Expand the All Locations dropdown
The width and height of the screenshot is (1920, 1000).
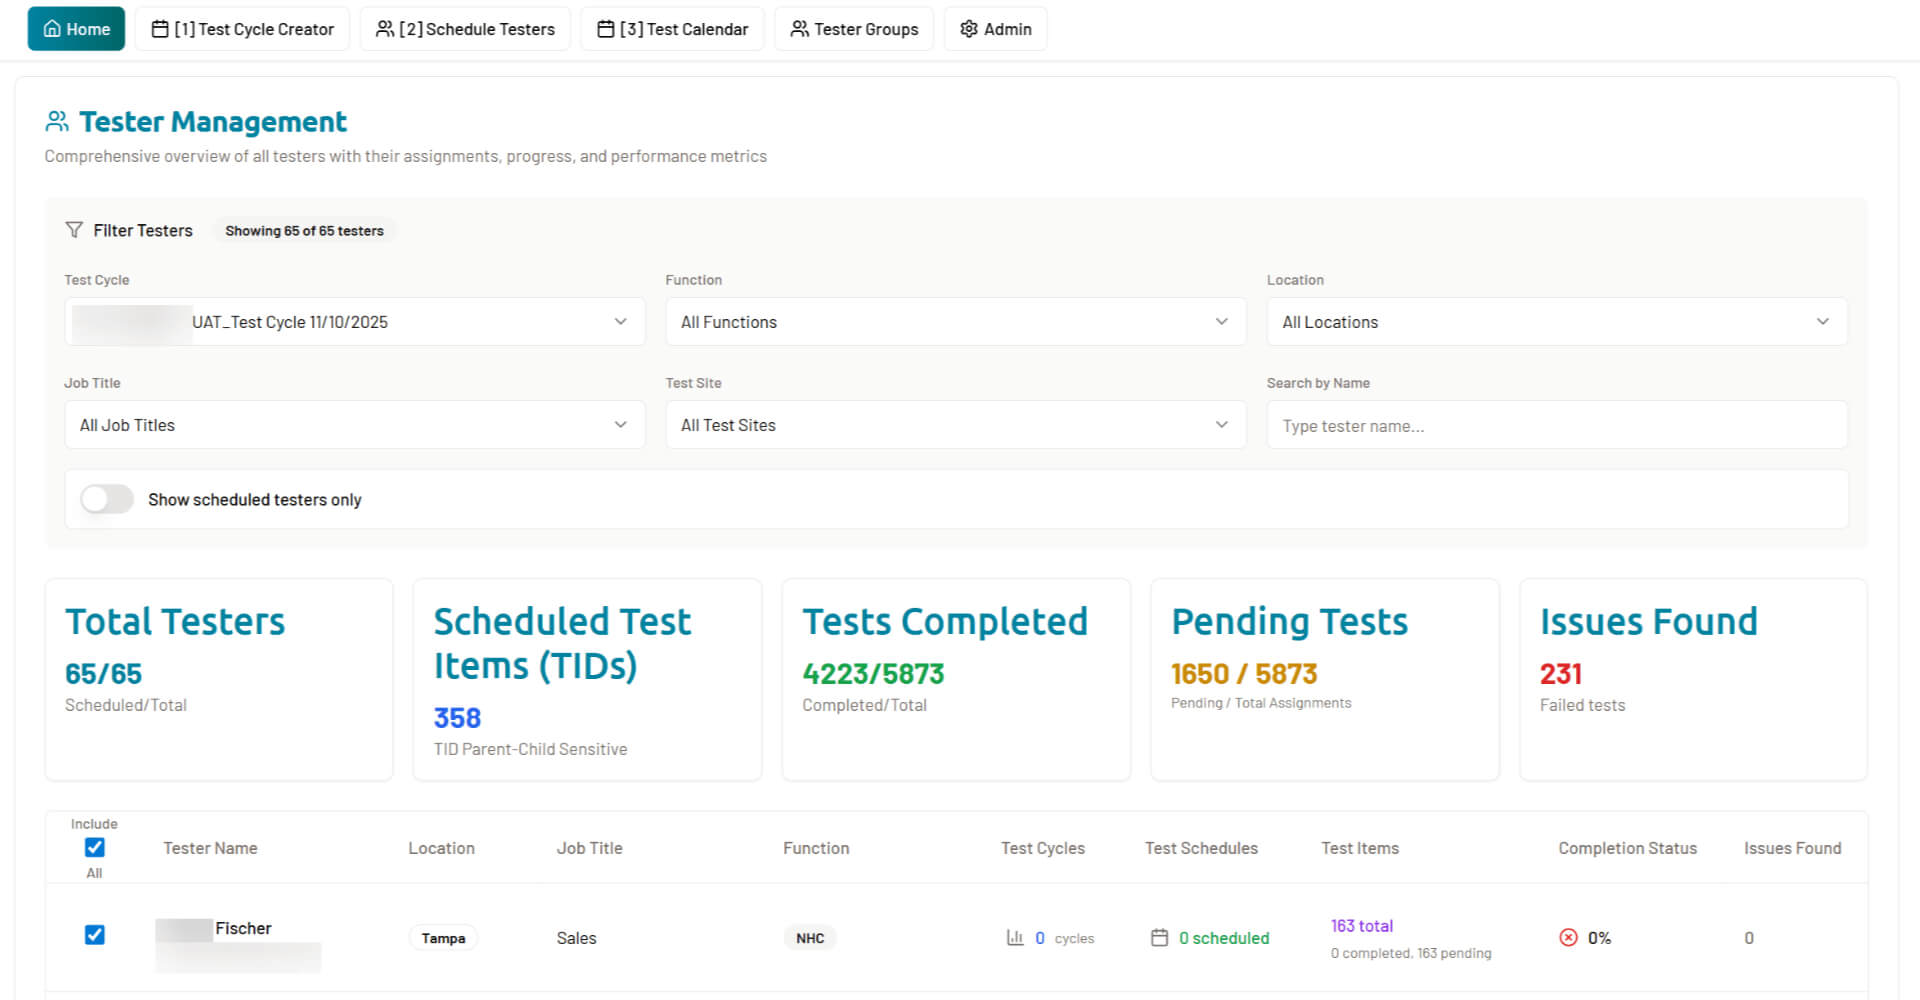(x=1556, y=321)
